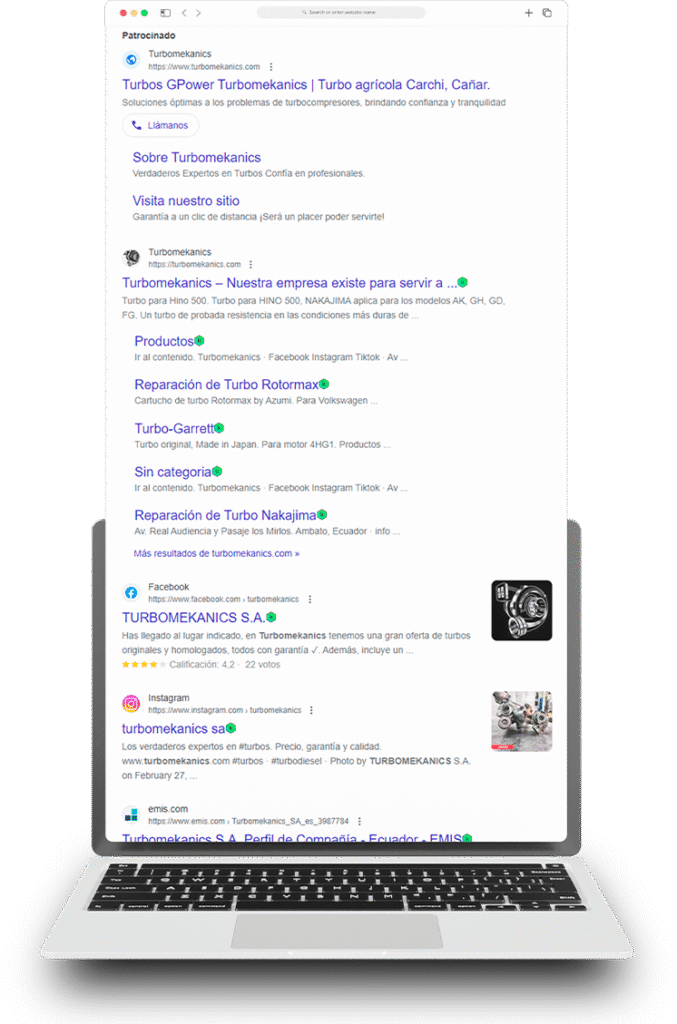
Task: Open a new tab with plus icon
Action: tap(528, 12)
